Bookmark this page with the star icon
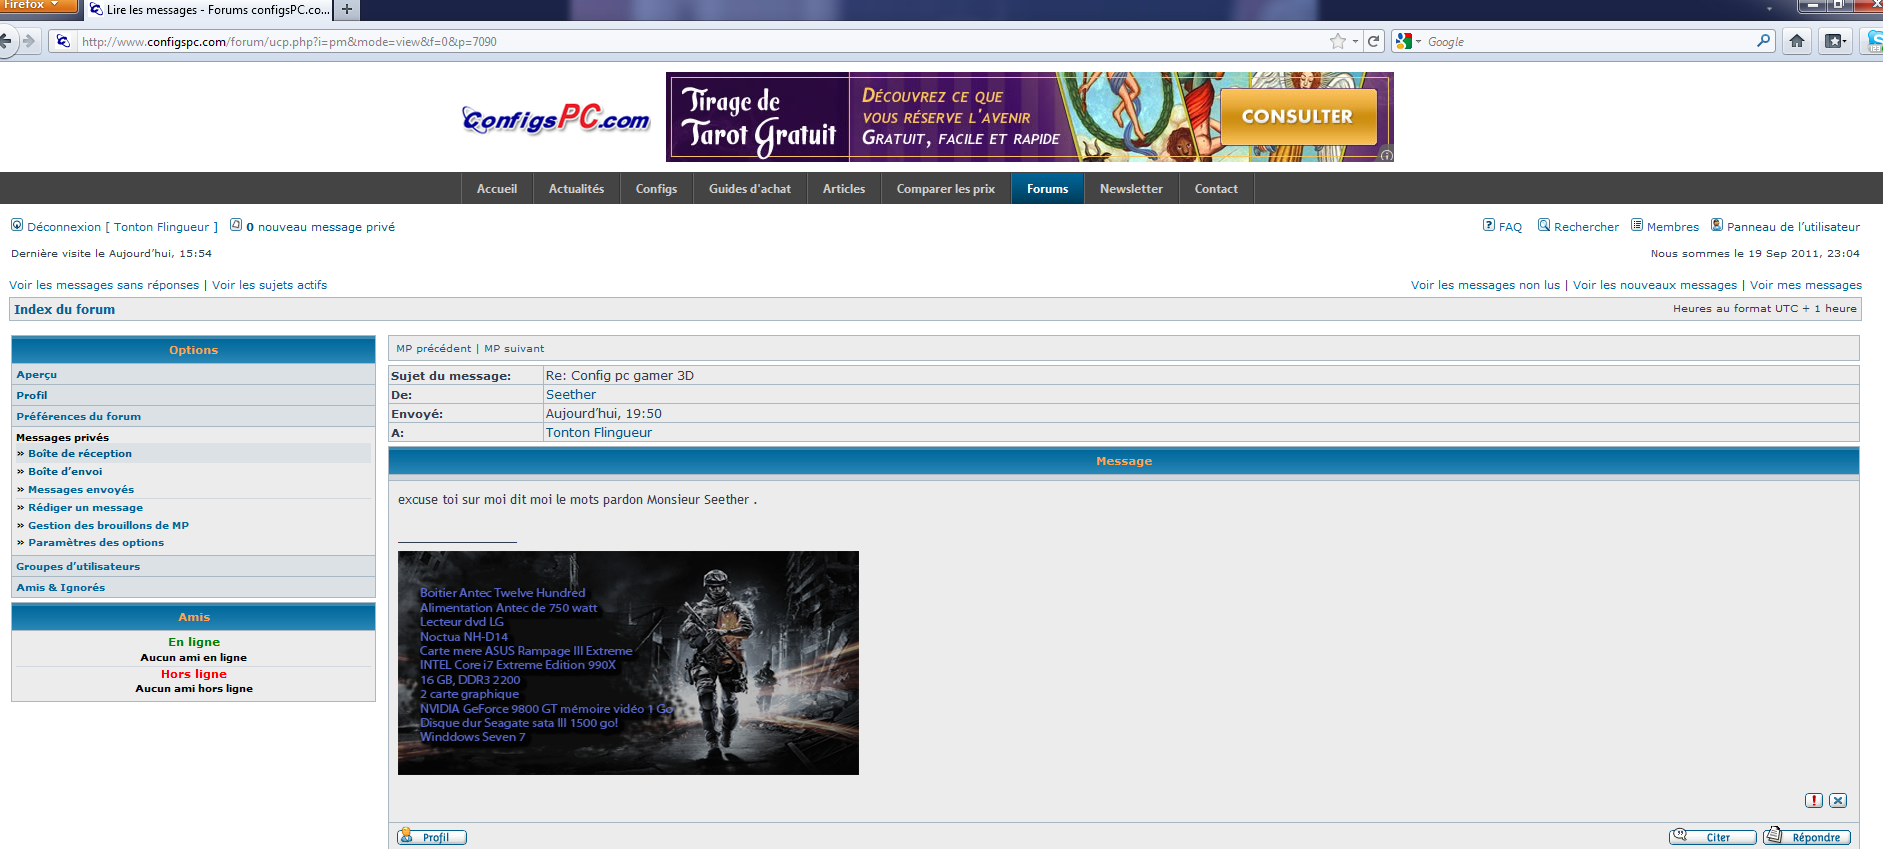 pos(1337,41)
